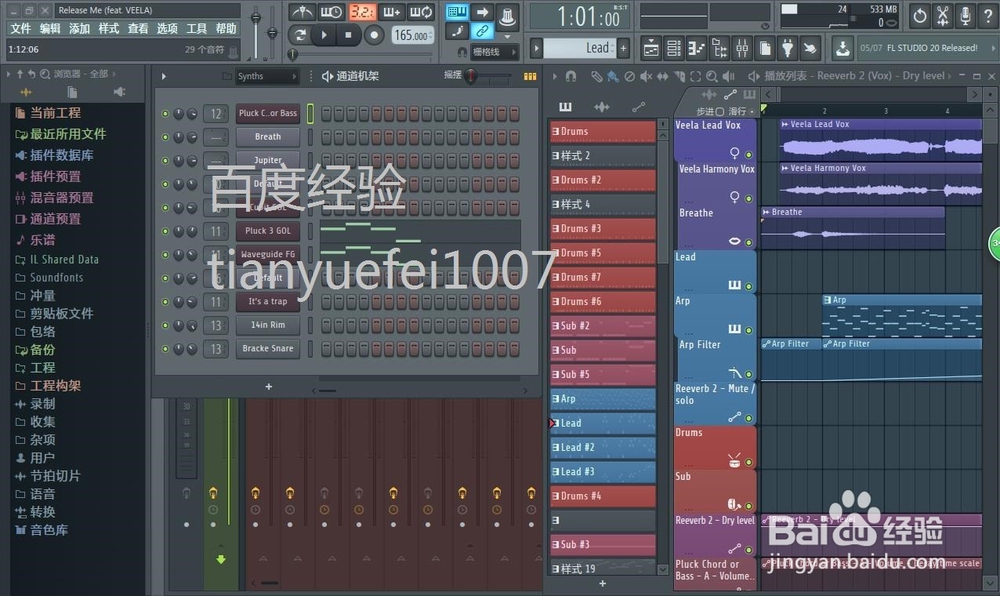Open audio editor scissors icon
Viewport: 1000px width, 596px height.
tap(943, 16)
